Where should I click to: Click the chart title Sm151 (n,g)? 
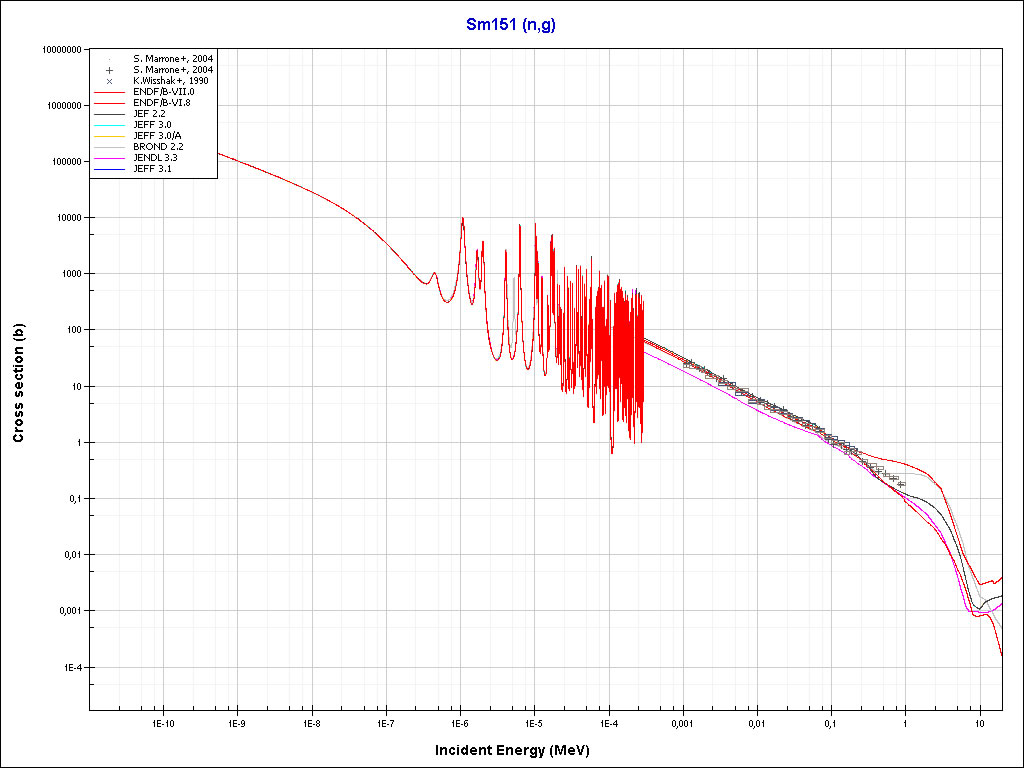[511, 25]
